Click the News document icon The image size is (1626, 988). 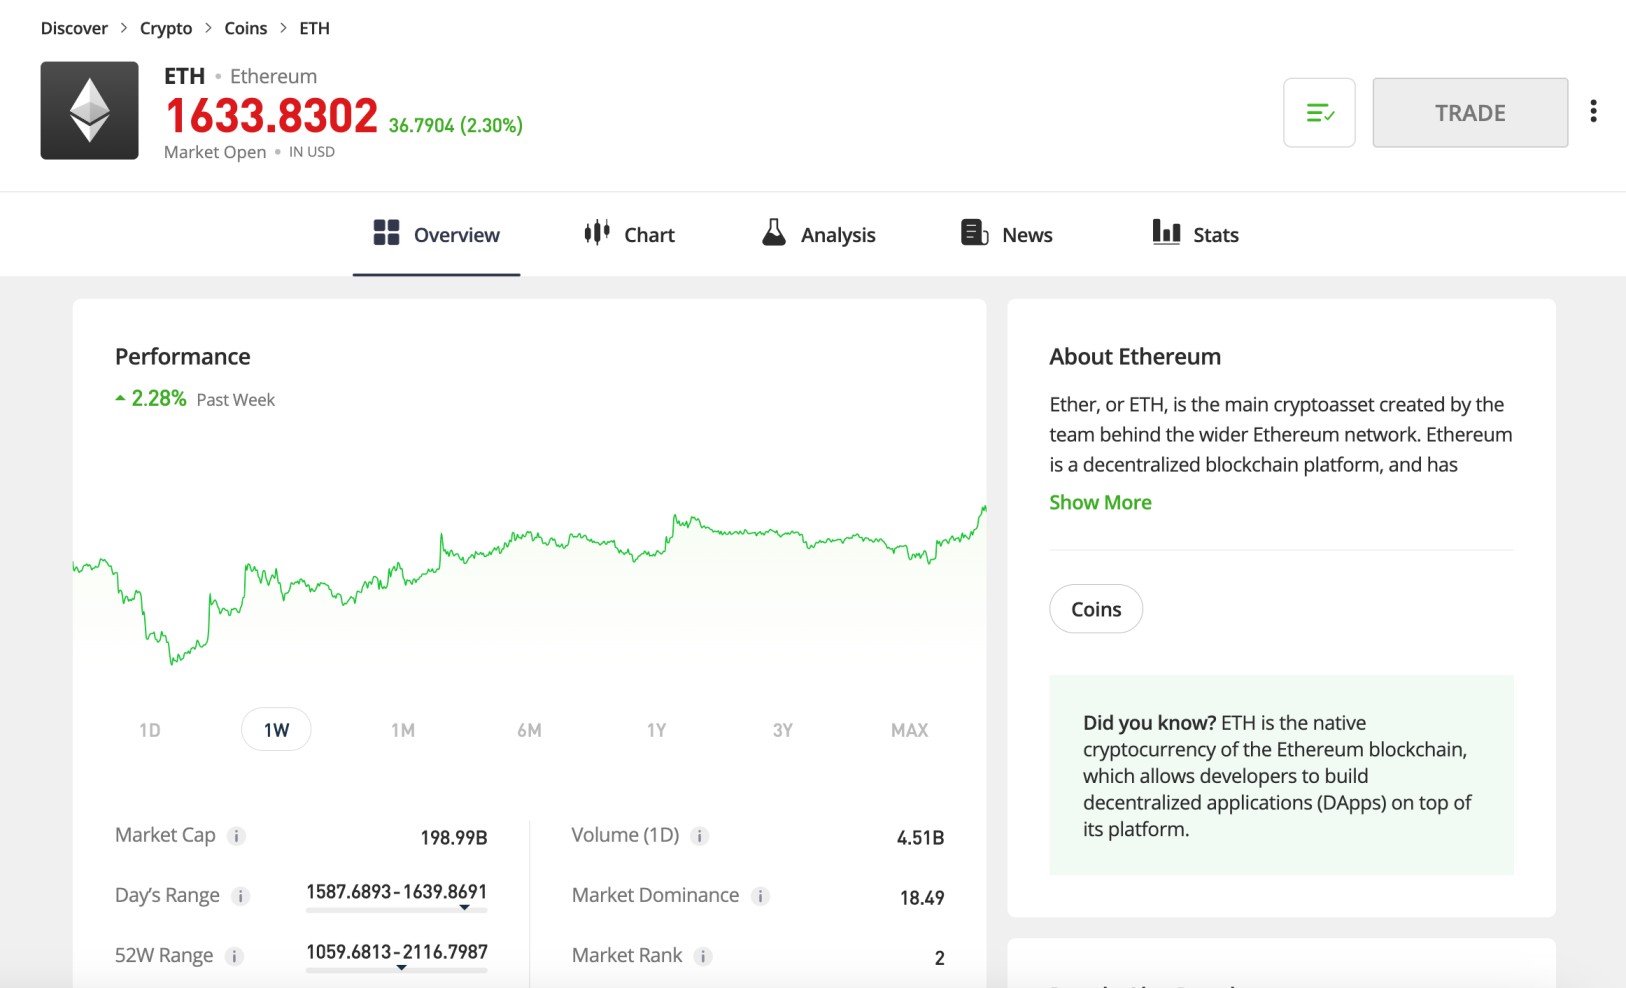(x=974, y=233)
